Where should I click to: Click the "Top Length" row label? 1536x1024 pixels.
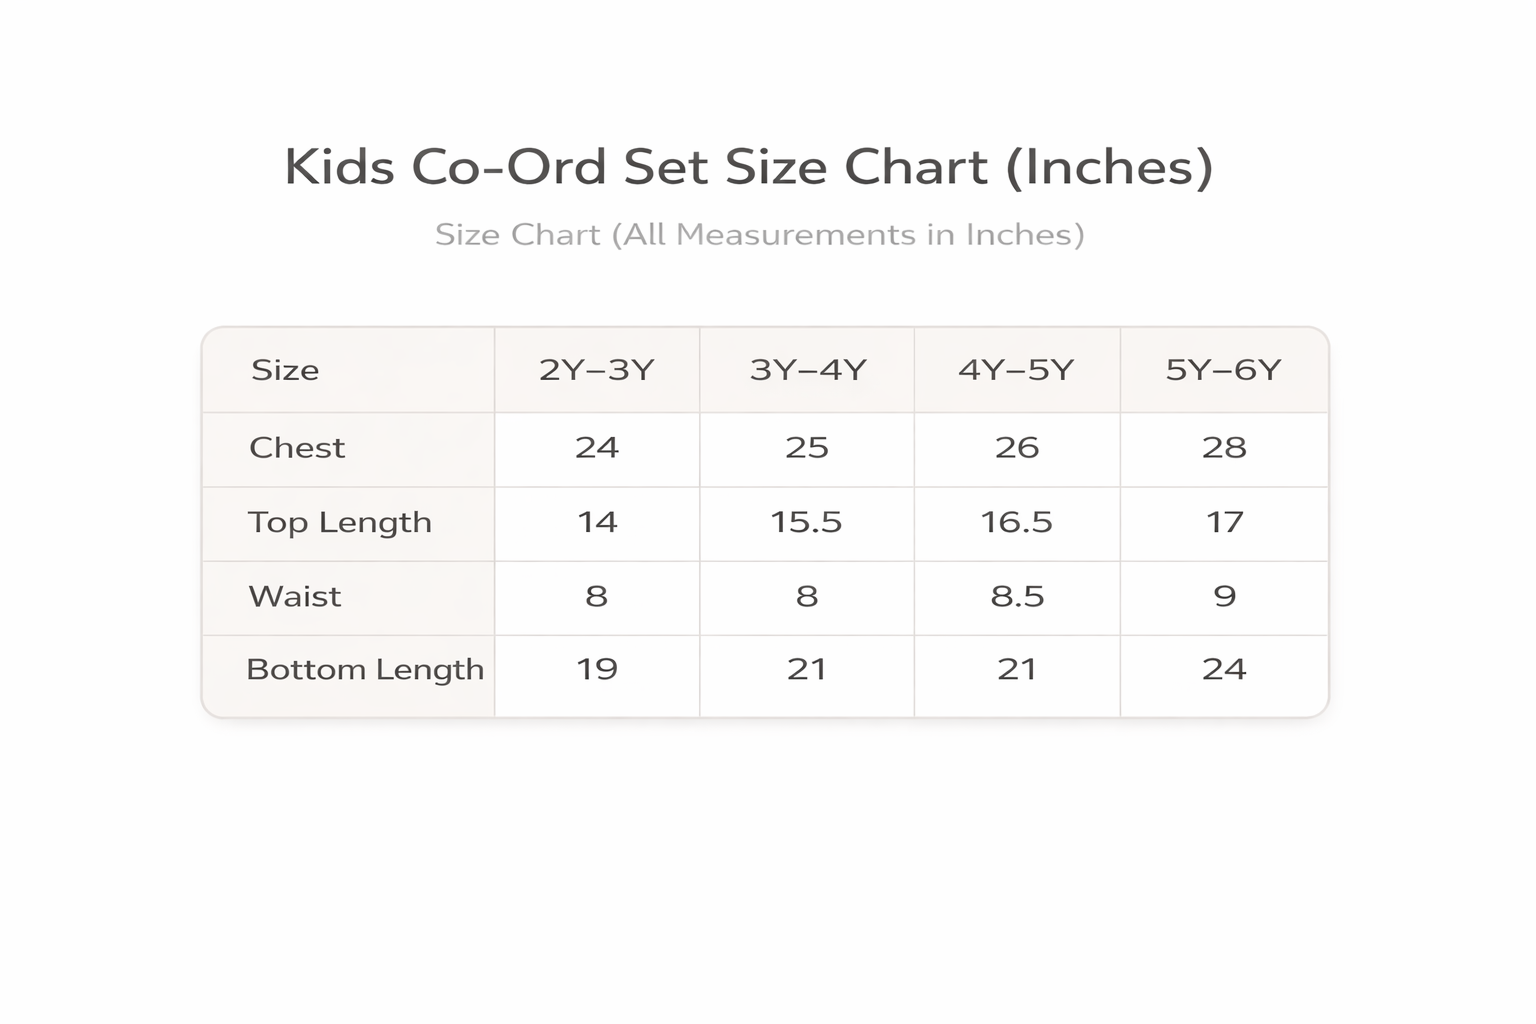click(x=340, y=523)
